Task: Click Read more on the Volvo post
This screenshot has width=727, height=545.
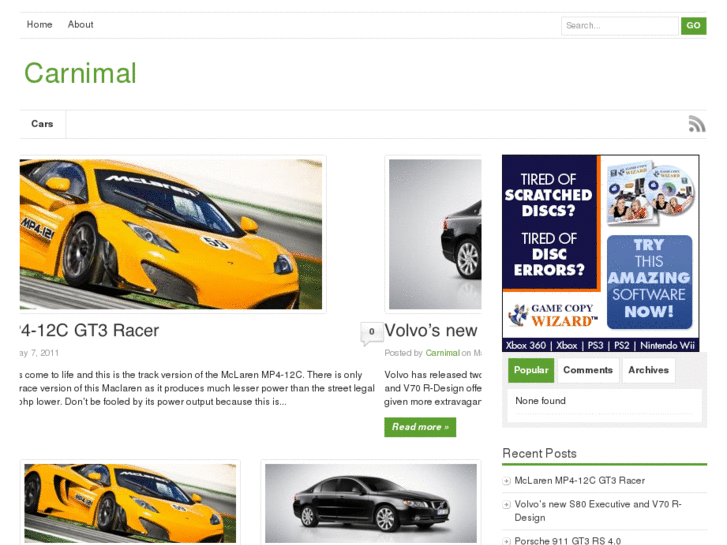Action: click(420, 427)
